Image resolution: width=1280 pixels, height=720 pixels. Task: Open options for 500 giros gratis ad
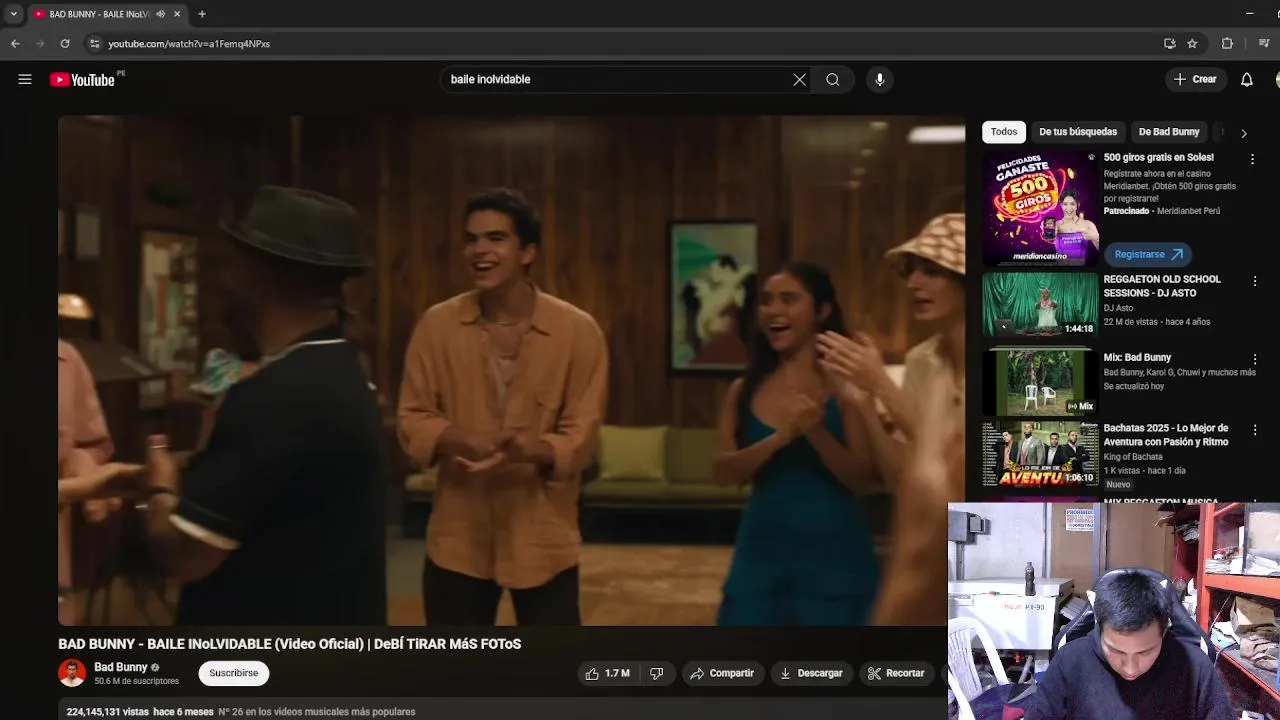coord(1252,159)
